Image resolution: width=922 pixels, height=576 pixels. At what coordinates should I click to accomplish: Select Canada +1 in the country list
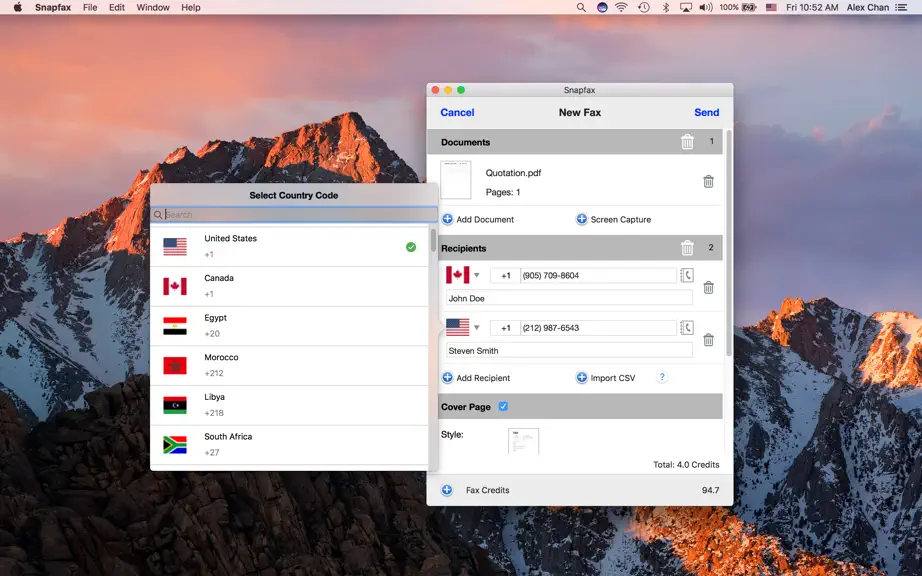pyautogui.click(x=289, y=286)
